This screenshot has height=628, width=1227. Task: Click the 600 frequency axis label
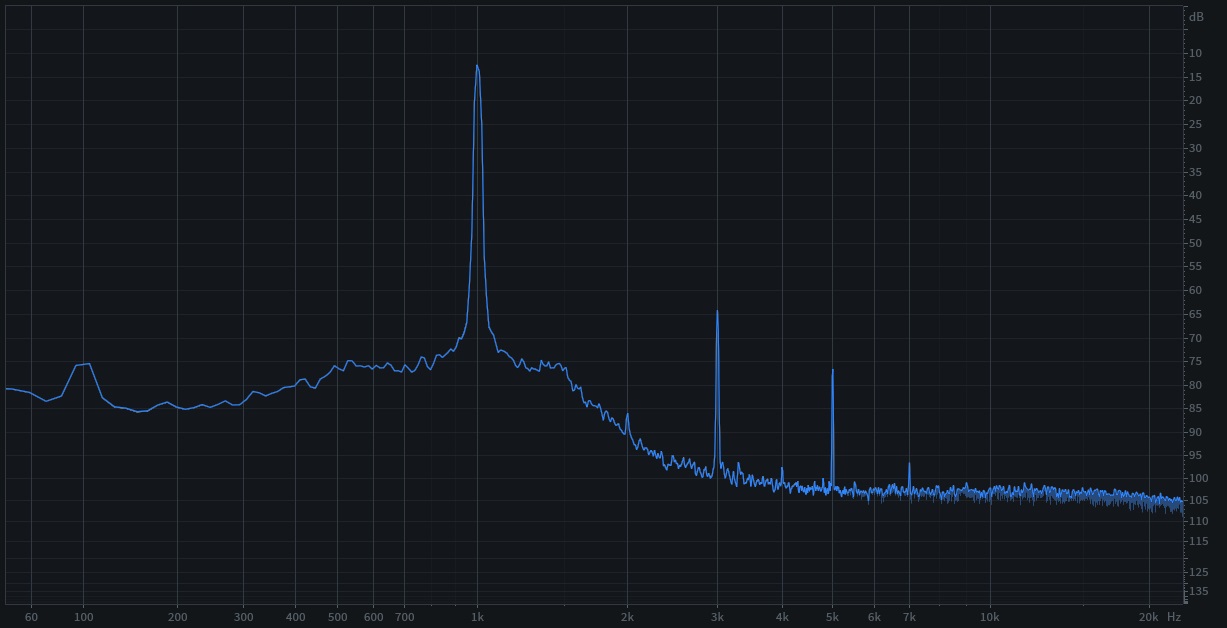click(x=374, y=617)
